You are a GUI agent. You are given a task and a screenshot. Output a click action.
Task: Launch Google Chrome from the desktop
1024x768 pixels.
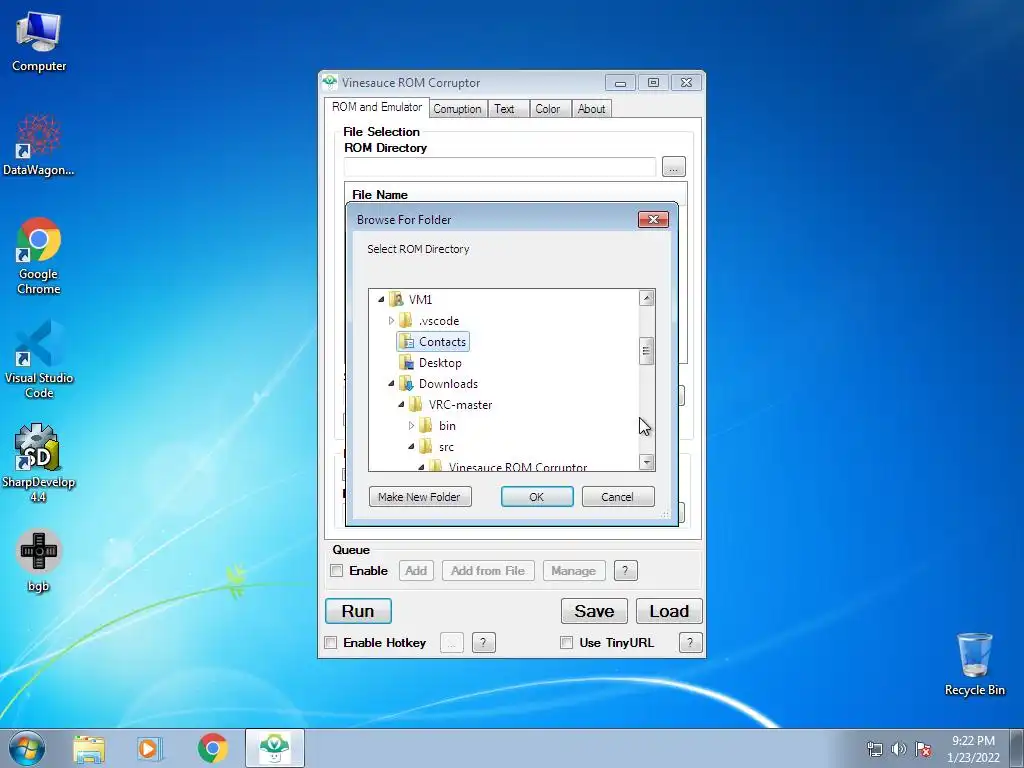(39, 255)
